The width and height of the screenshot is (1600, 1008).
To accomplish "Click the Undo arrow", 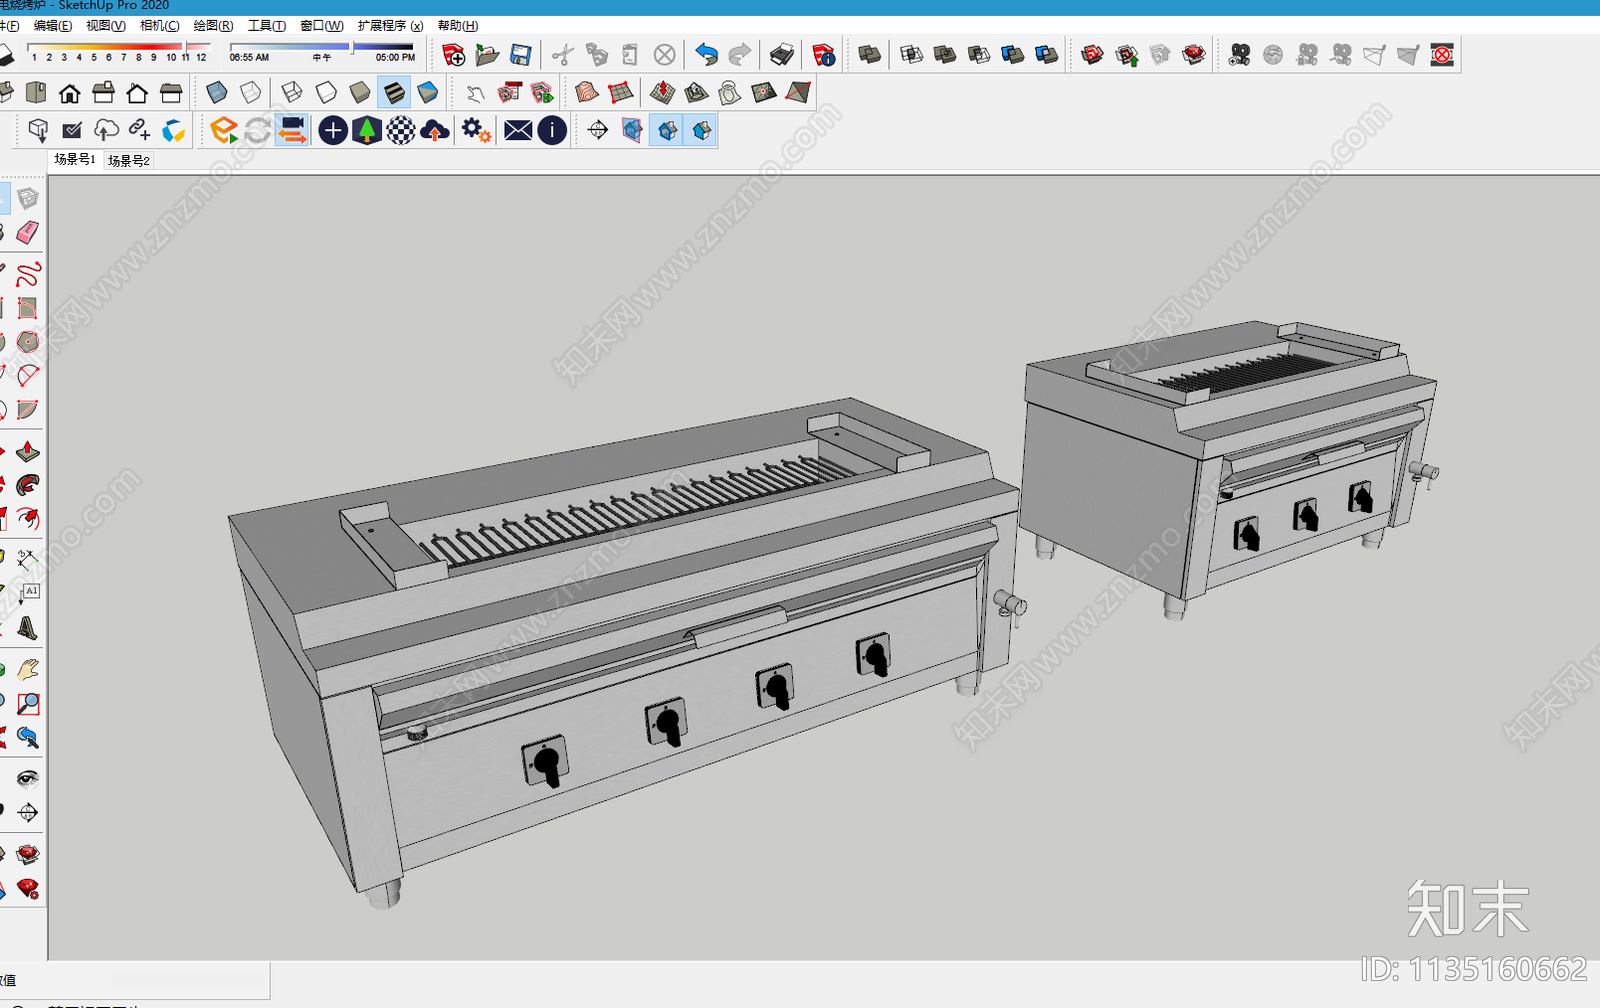I will [706, 55].
